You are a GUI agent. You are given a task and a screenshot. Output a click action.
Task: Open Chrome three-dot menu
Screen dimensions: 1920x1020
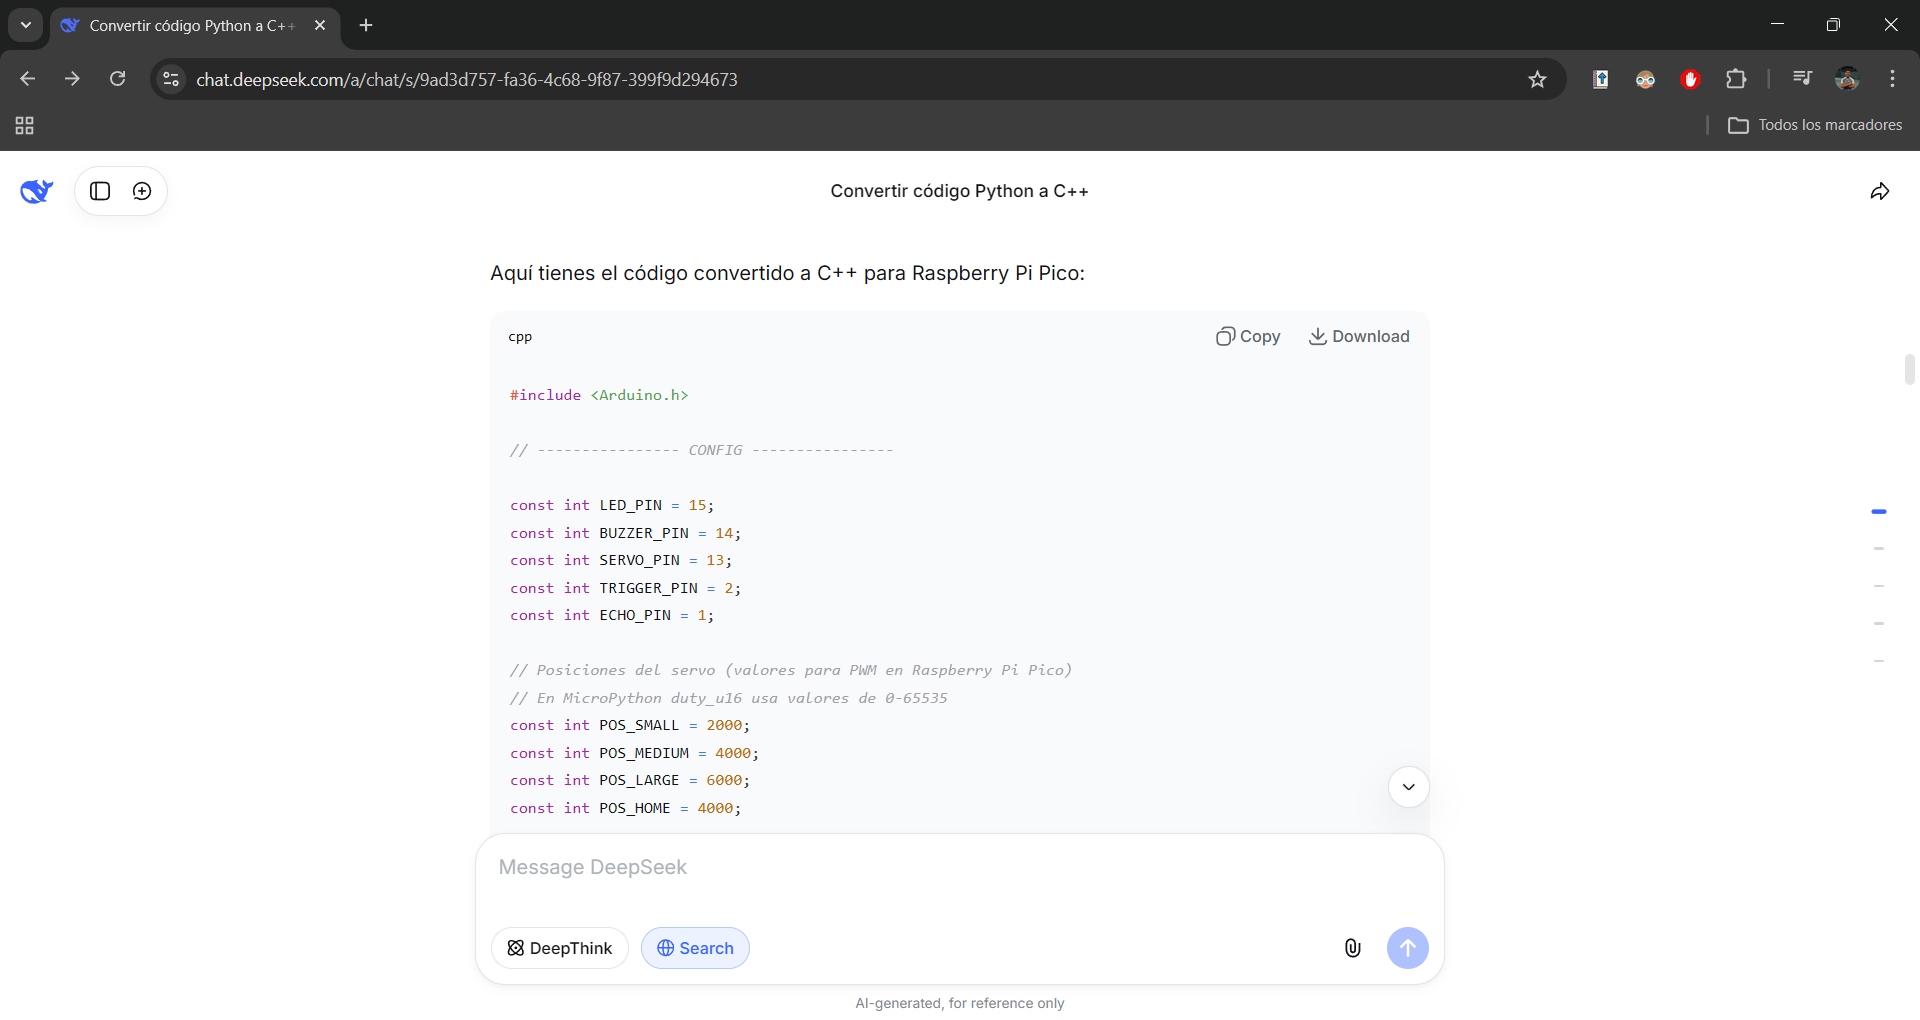click(x=1892, y=79)
